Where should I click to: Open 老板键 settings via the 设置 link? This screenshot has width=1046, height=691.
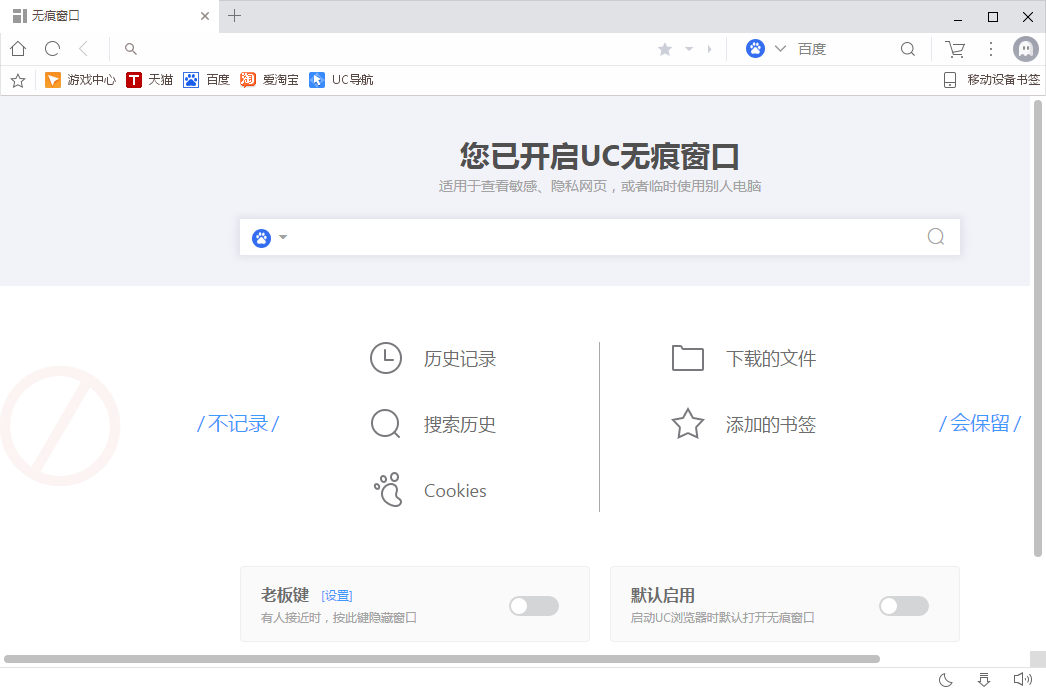337,594
